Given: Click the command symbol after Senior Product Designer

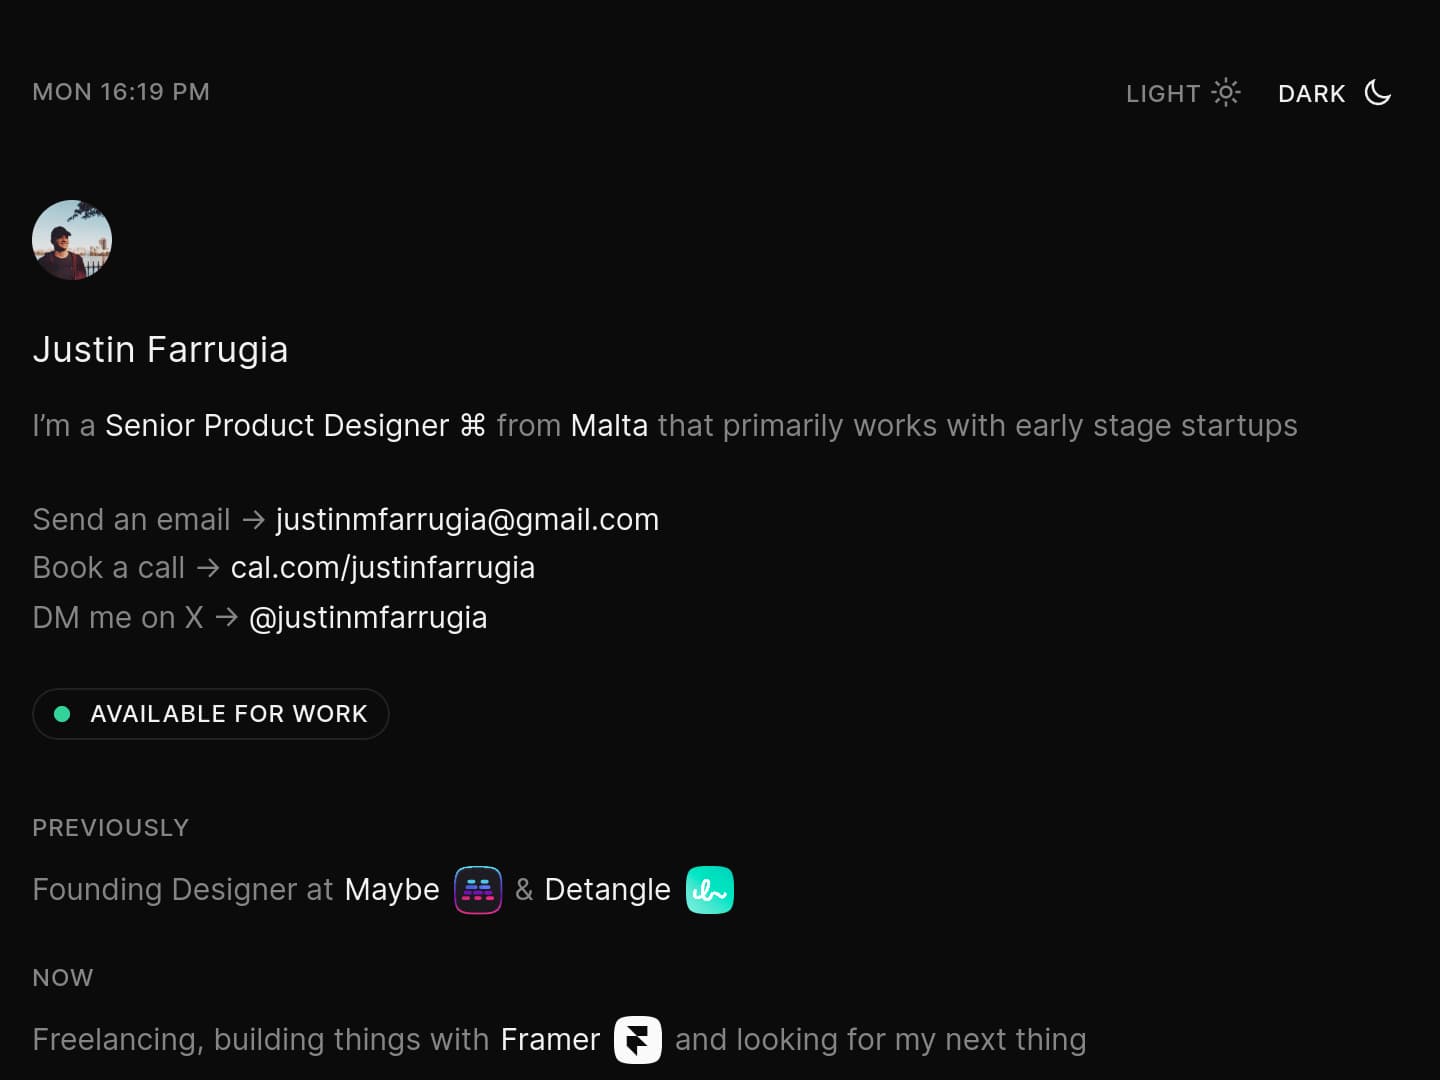Looking at the screenshot, I should tap(473, 426).
